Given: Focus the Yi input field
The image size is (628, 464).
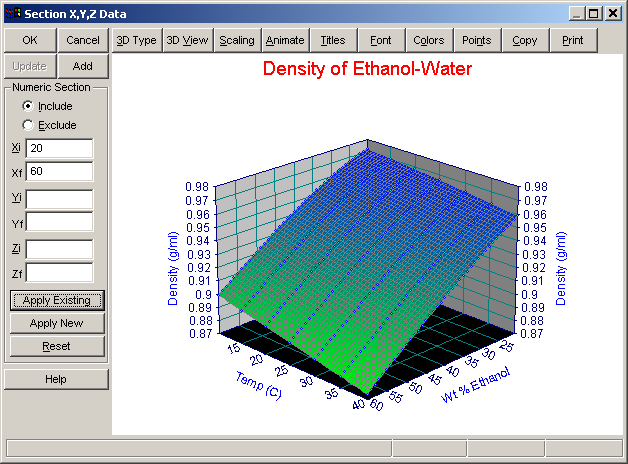Looking at the screenshot, I should (x=59, y=199).
